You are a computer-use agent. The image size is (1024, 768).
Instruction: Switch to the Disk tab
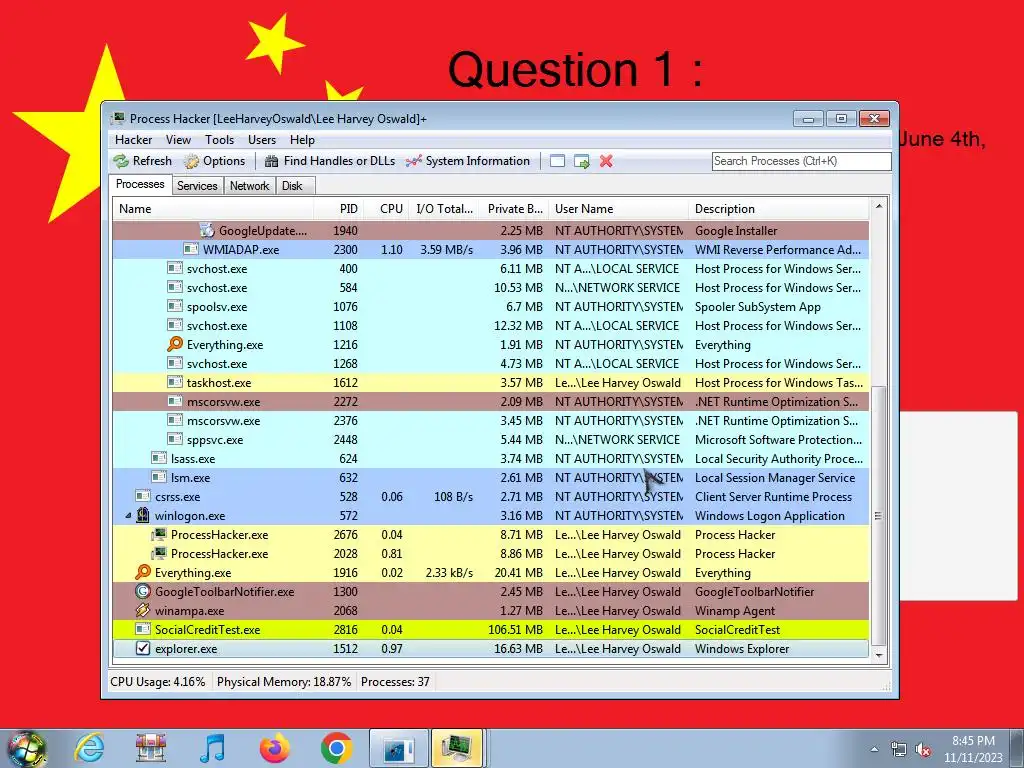tap(293, 185)
